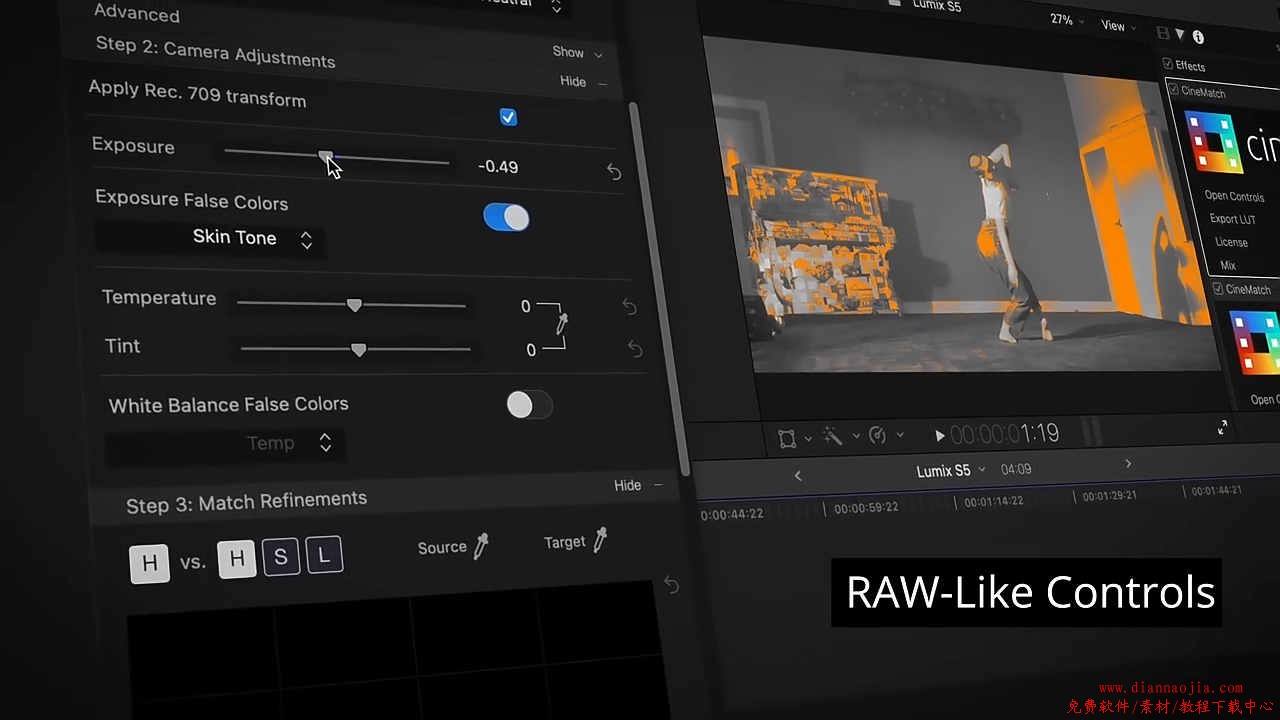
Task: Open the viewer View options menu
Action: (1118, 26)
